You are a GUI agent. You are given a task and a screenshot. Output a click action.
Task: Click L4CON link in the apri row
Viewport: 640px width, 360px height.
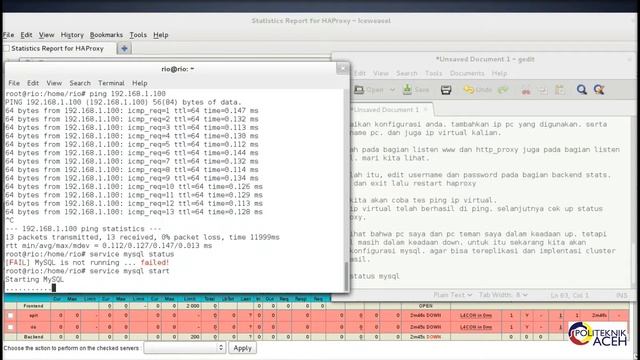476,316
